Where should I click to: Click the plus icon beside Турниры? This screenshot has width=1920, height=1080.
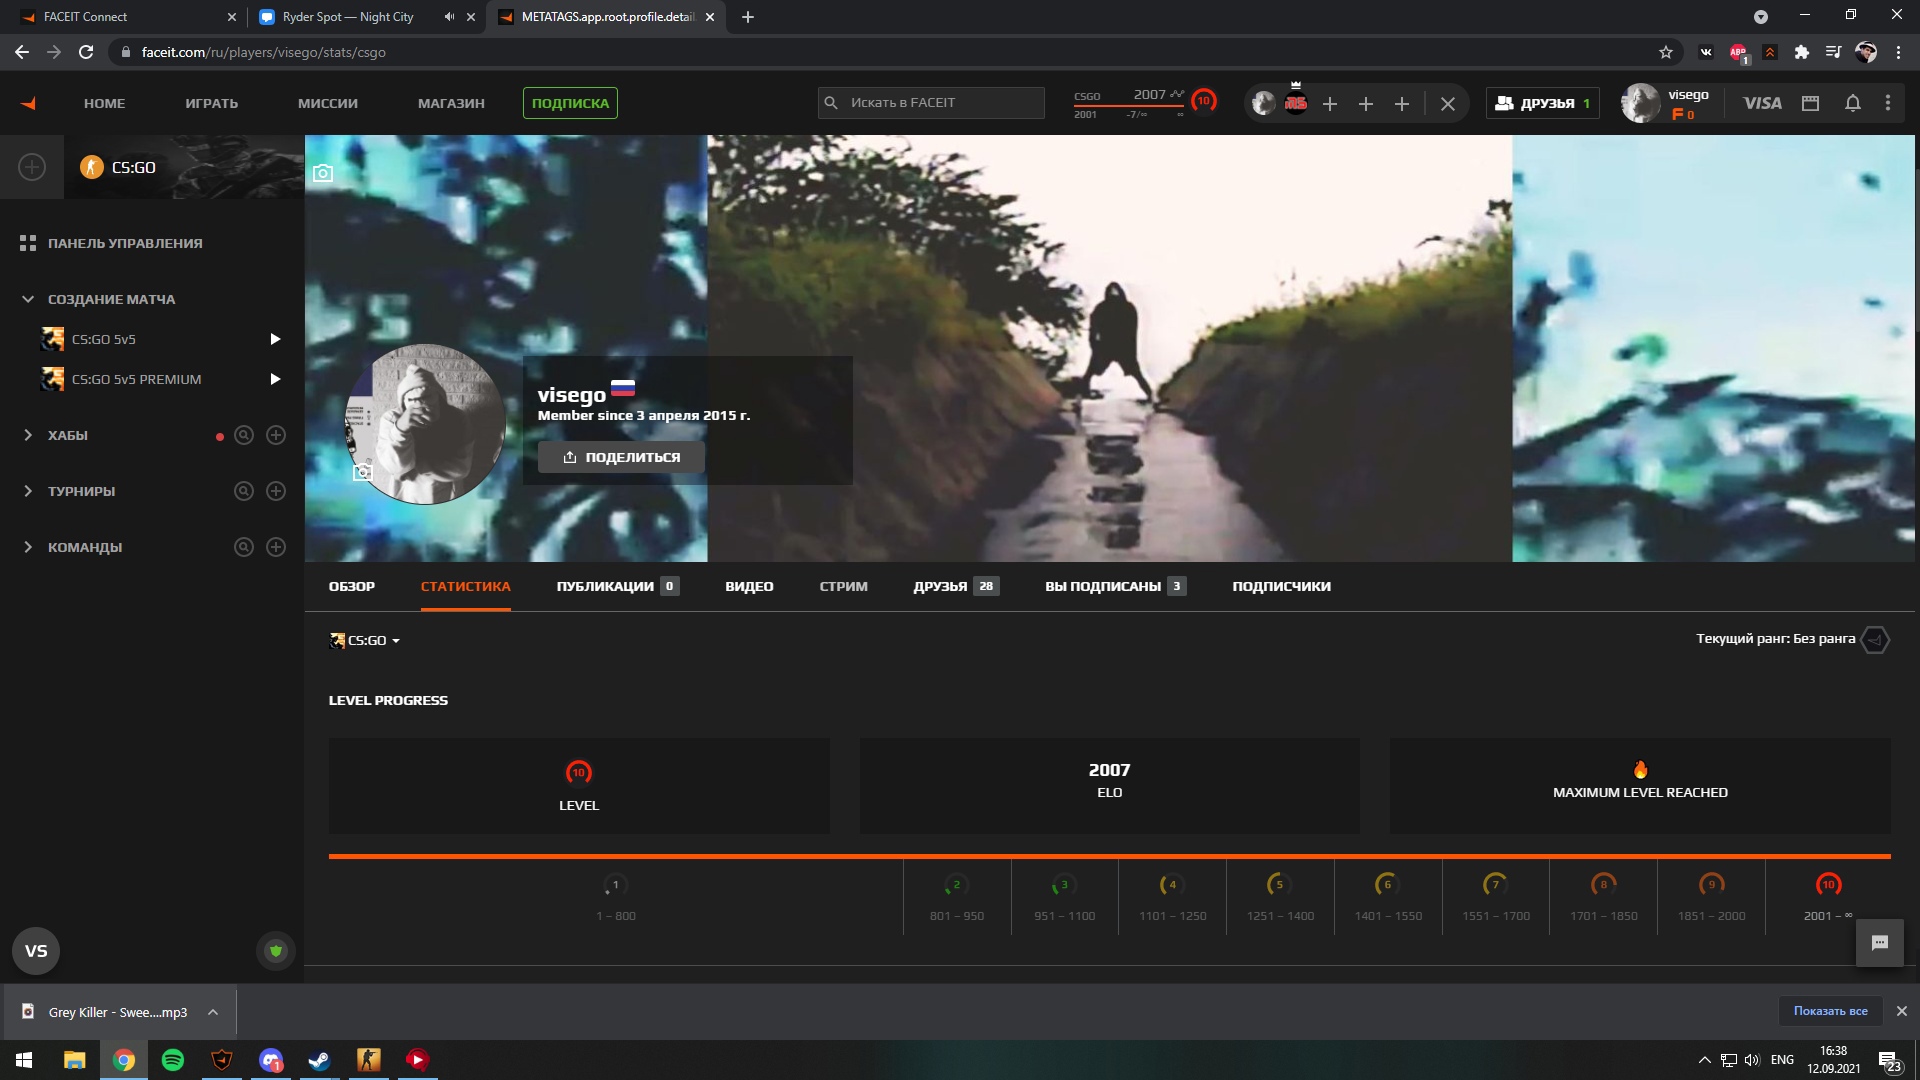tap(276, 491)
